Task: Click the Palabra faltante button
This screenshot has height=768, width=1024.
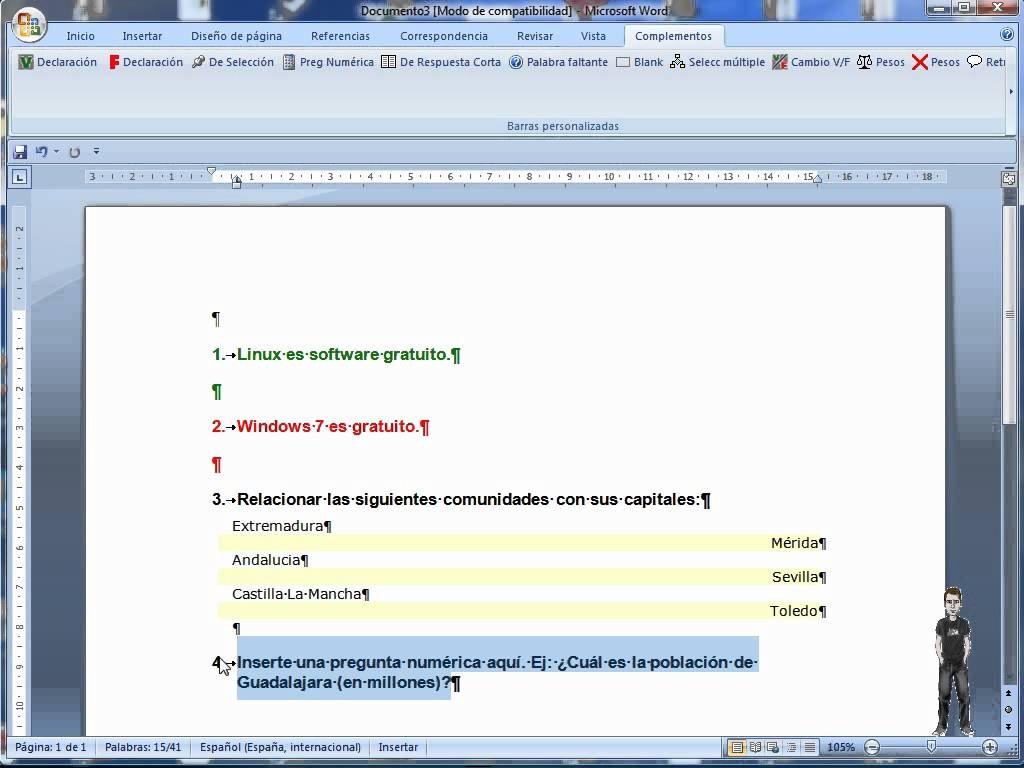Action: coord(558,62)
